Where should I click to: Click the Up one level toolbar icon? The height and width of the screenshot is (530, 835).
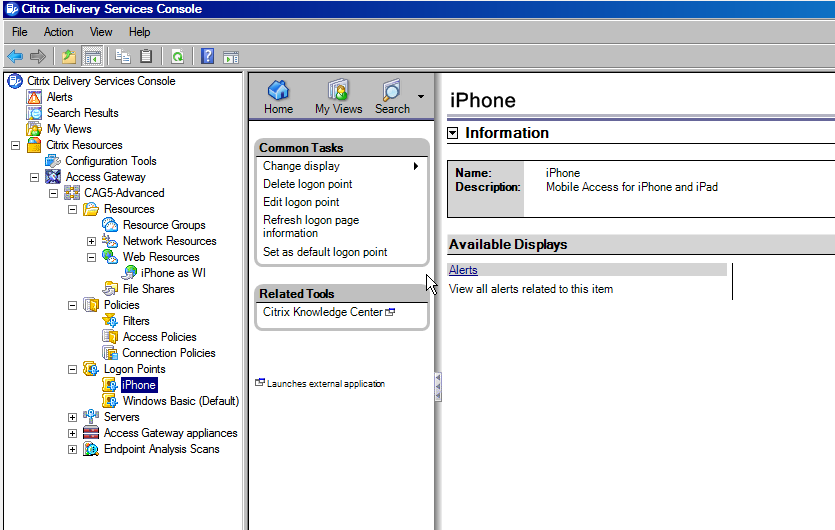tap(69, 56)
